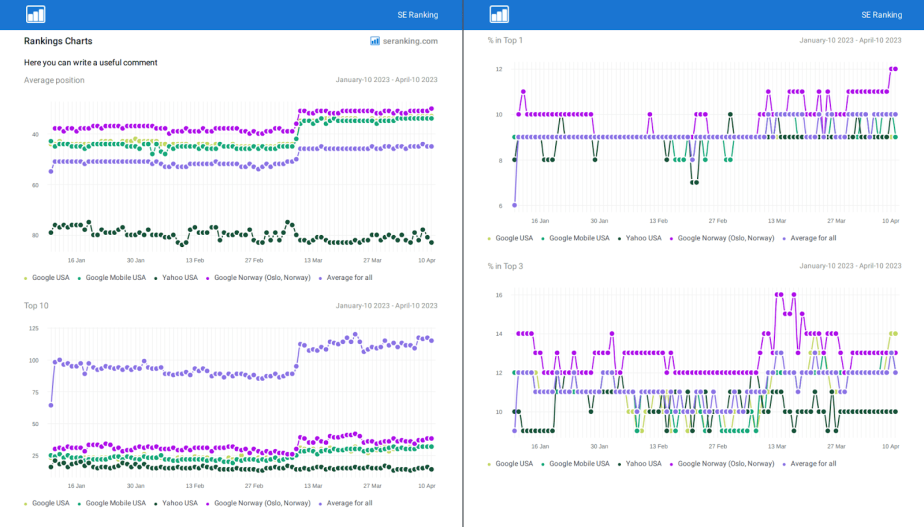Click the 27 Mar axis label in % in Top 1 chart
Screen dimensions: 924x527
[x=836, y=220]
